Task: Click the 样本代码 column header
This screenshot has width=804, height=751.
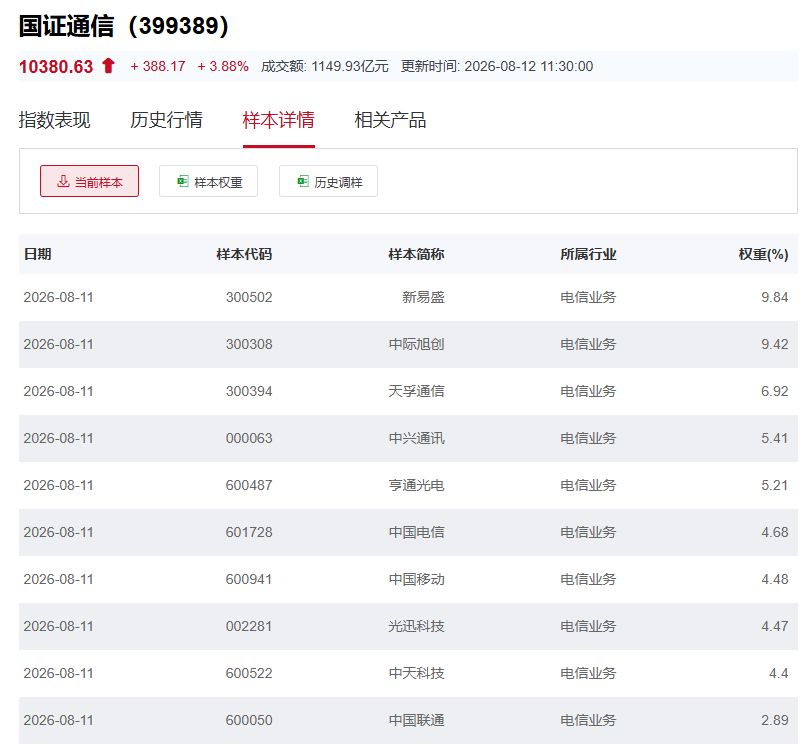Action: (244, 254)
